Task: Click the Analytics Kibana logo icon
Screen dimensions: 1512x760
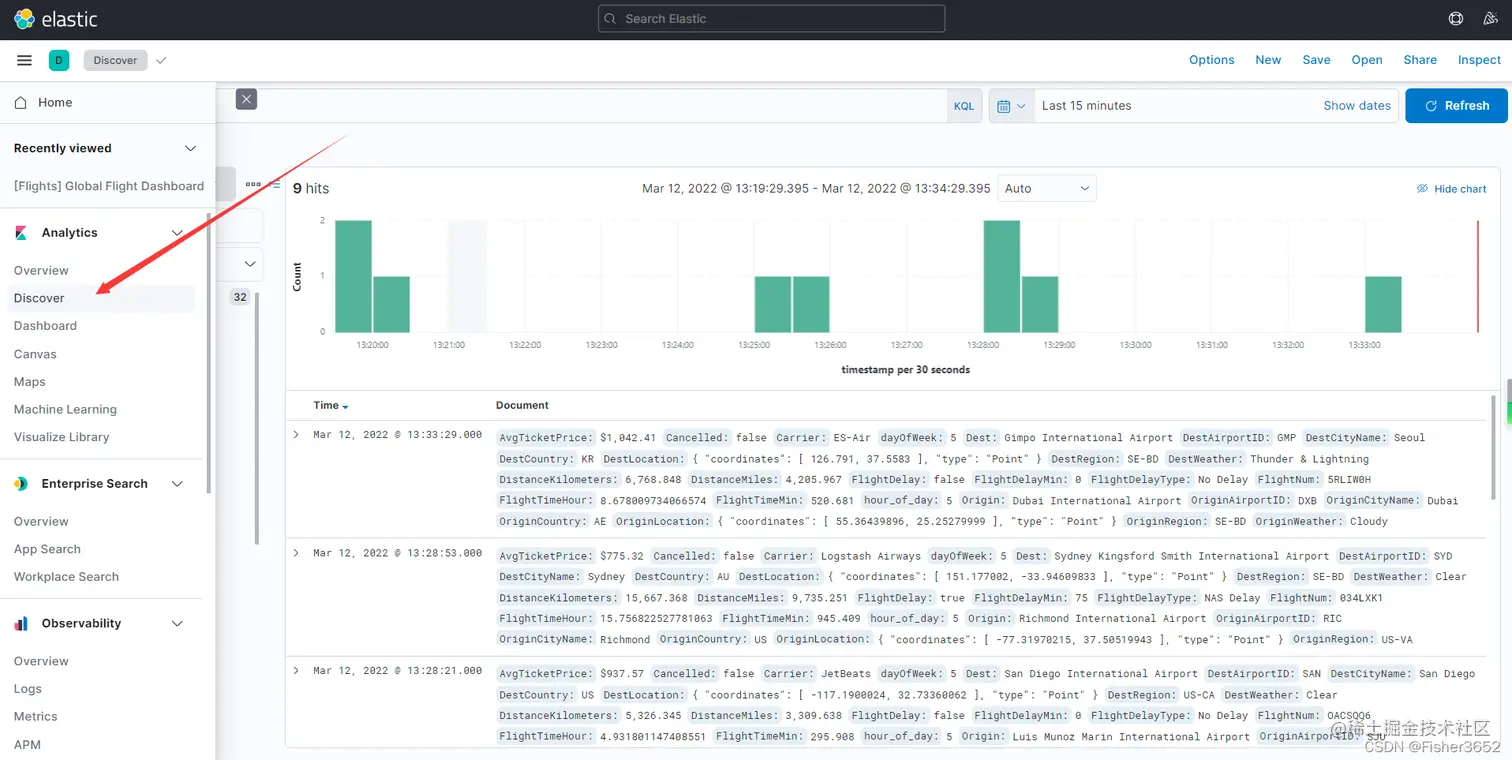Action: pos(21,233)
